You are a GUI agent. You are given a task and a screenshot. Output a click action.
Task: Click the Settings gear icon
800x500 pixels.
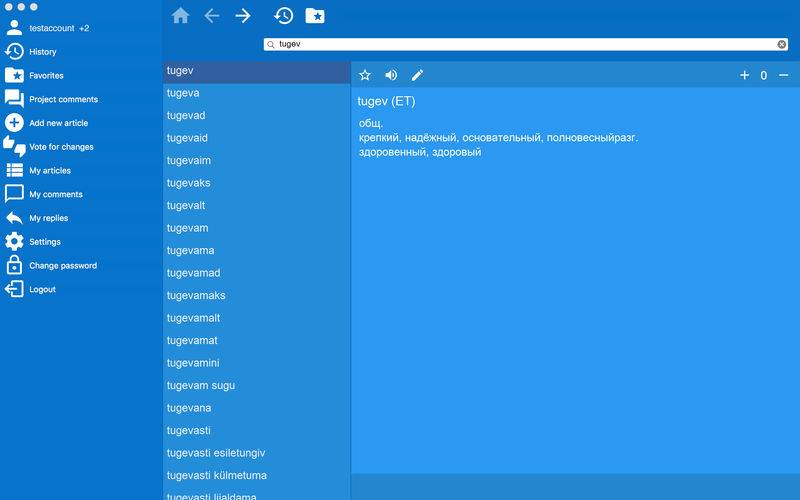(14, 241)
